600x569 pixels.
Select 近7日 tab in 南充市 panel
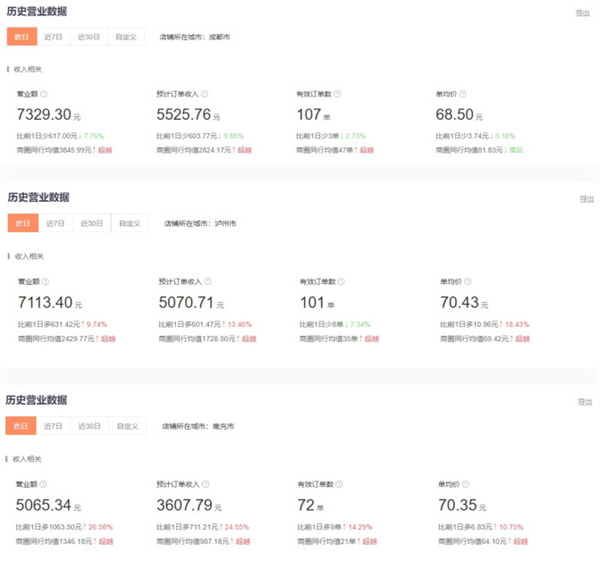[x=54, y=425]
